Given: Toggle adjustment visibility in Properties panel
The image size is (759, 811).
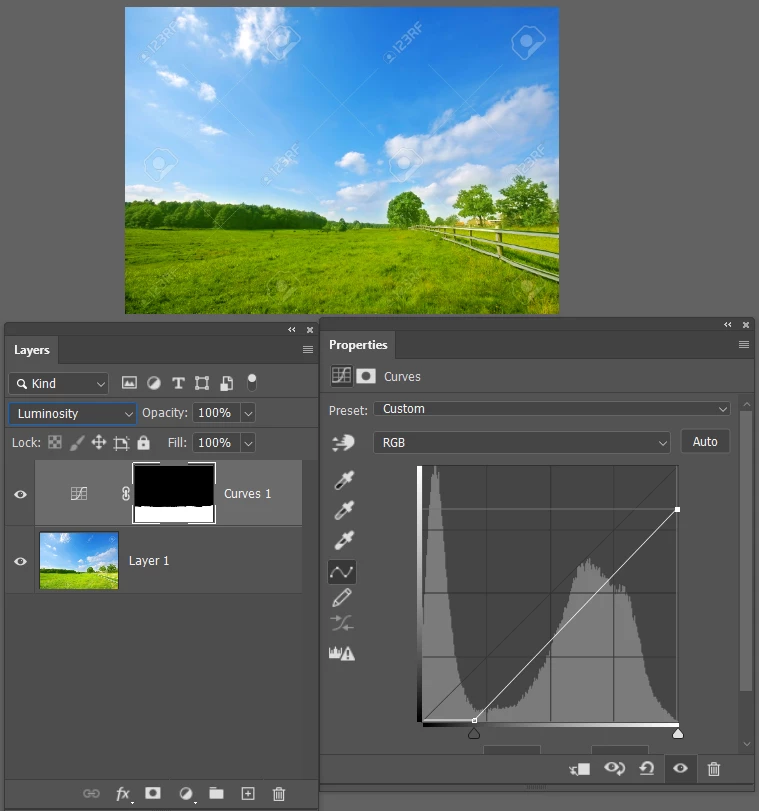Looking at the screenshot, I should click(x=680, y=768).
